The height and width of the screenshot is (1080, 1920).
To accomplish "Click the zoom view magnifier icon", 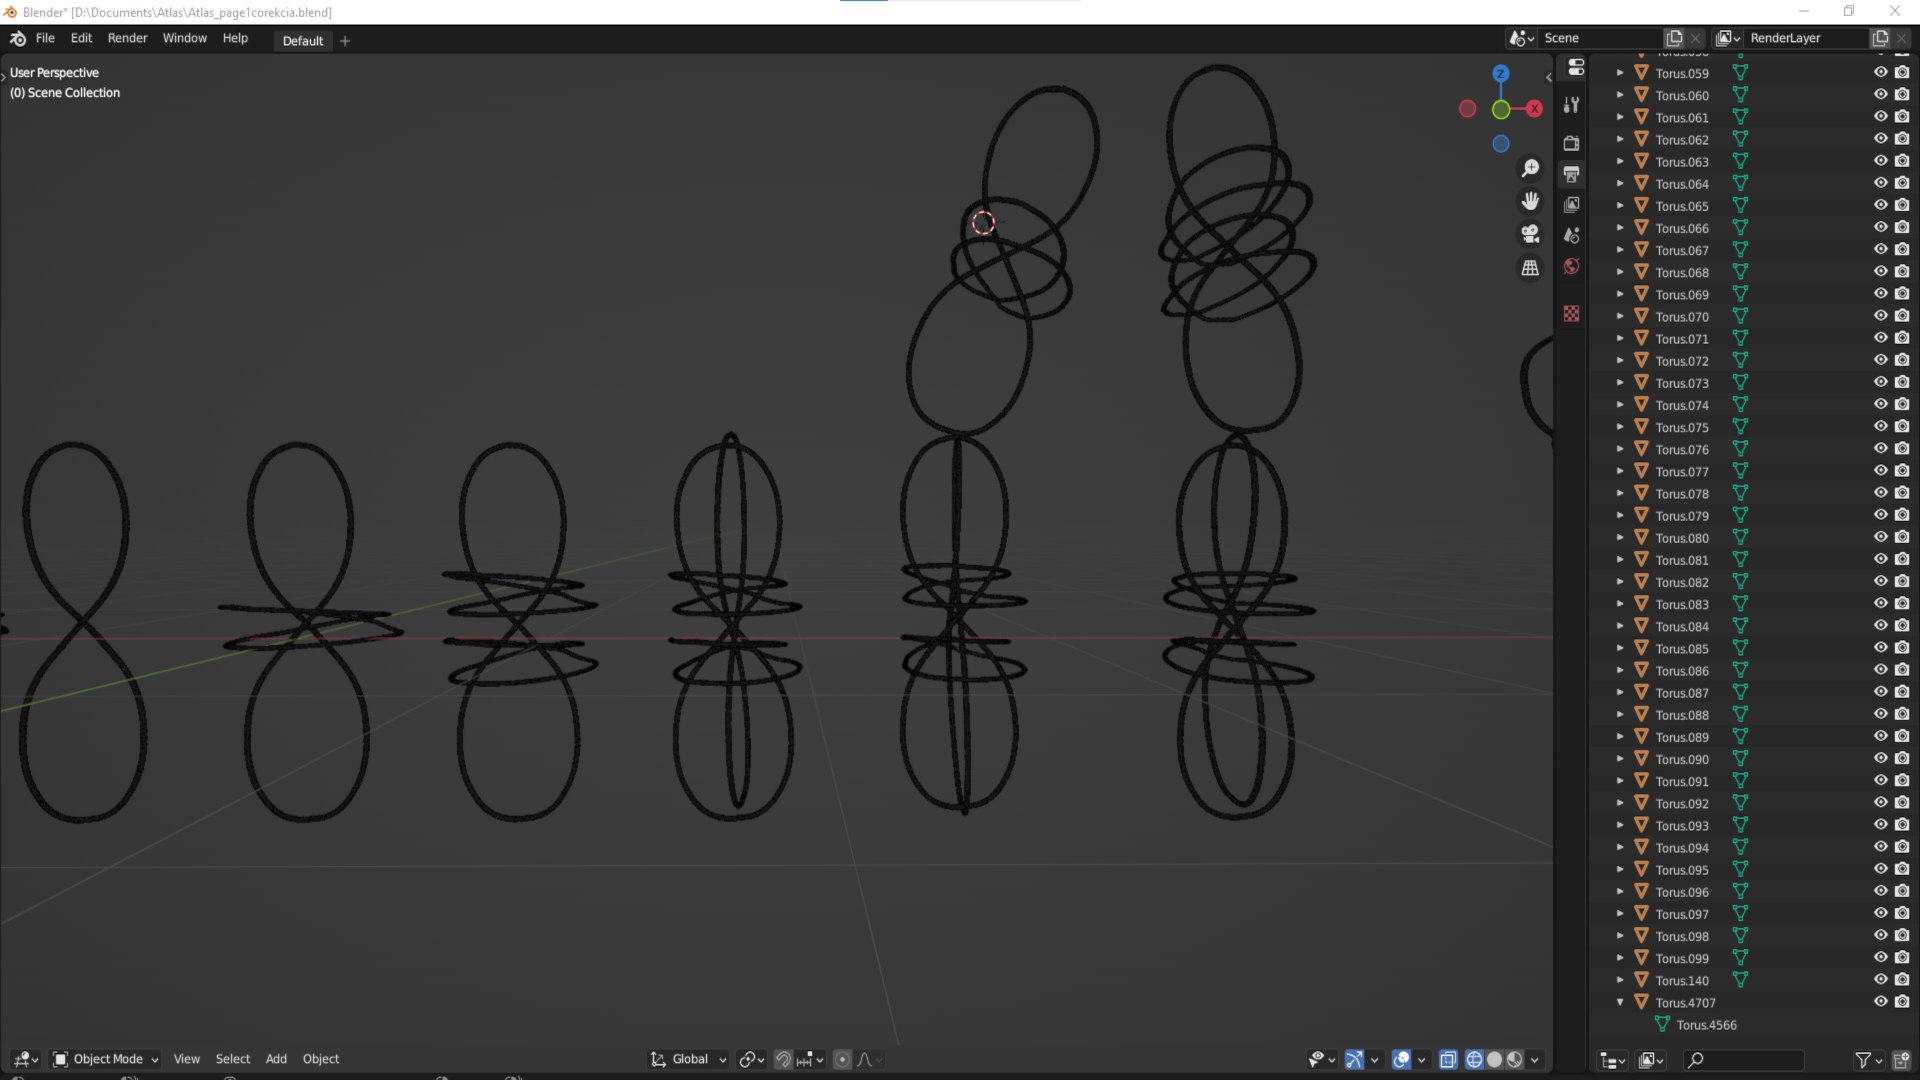I will point(1530,168).
